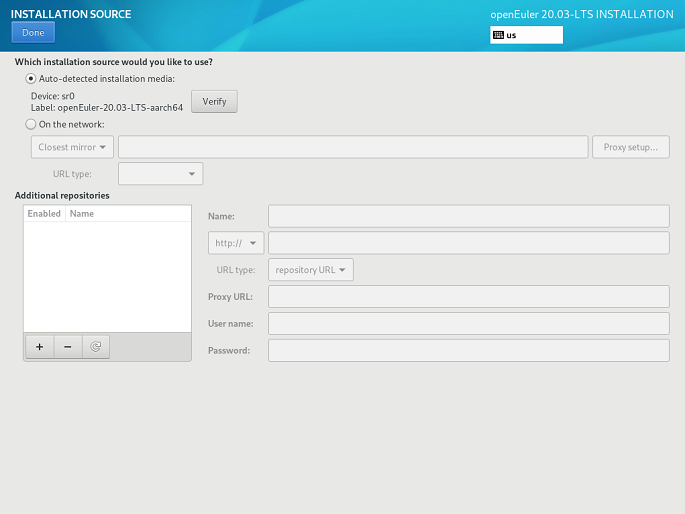This screenshot has height=514, width=685.
Task: Open the Closest mirror dropdown
Action: 73,147
